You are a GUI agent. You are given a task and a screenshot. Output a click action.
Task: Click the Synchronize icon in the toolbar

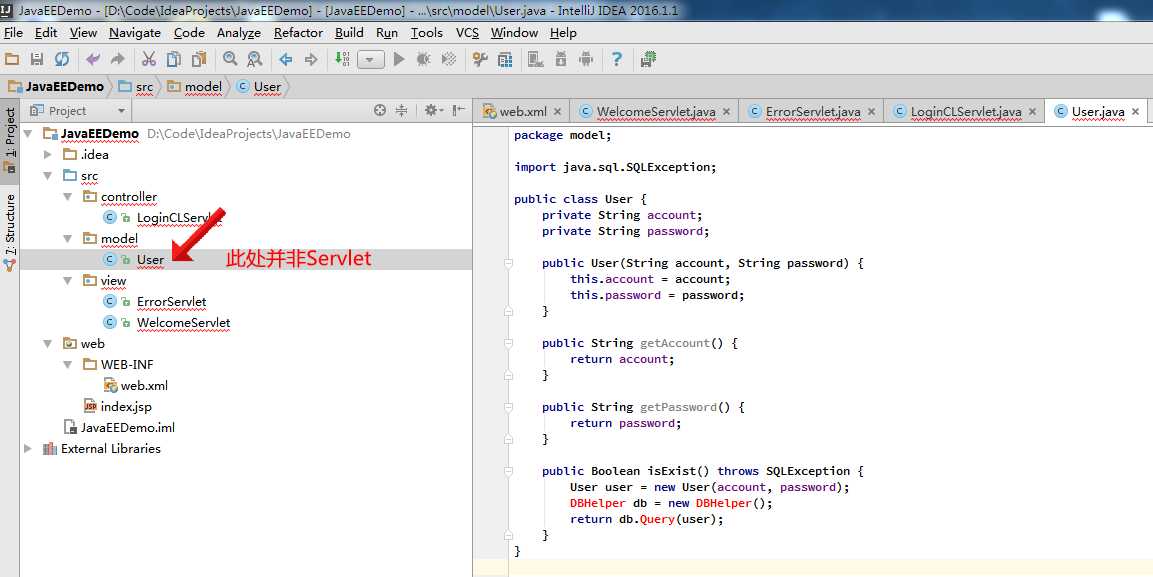(x=62, y=60)
